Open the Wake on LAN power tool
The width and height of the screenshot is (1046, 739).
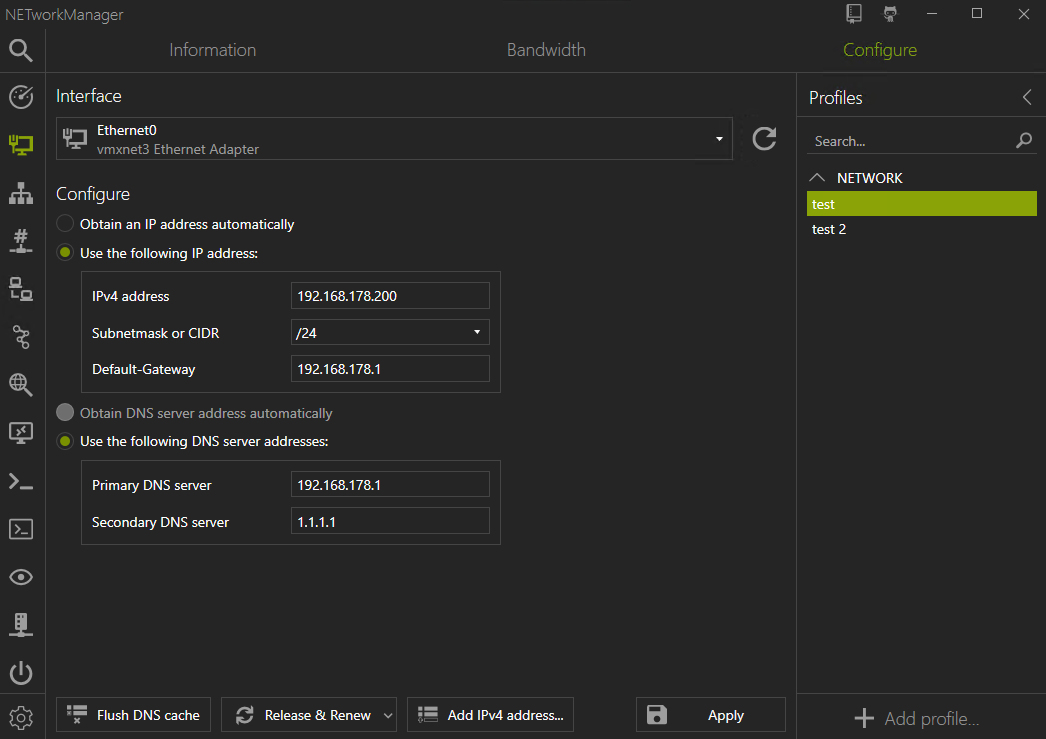point(21,673)
